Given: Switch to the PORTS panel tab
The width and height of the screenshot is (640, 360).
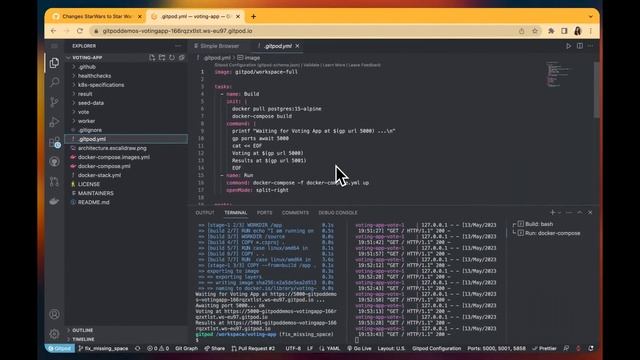Looking at the screenshot, I should pyautogui.click(x=264, y=213).
